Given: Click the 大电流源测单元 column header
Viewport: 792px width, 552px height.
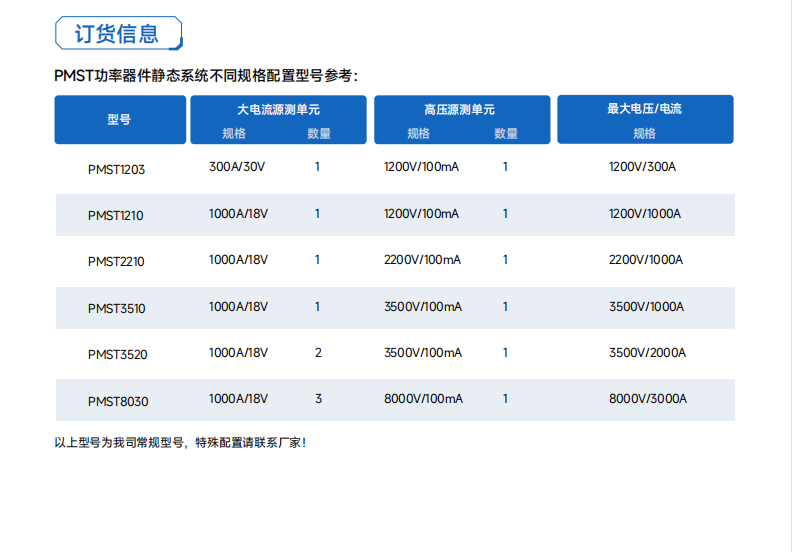Looking at the screenshot, I should [278, 110].
